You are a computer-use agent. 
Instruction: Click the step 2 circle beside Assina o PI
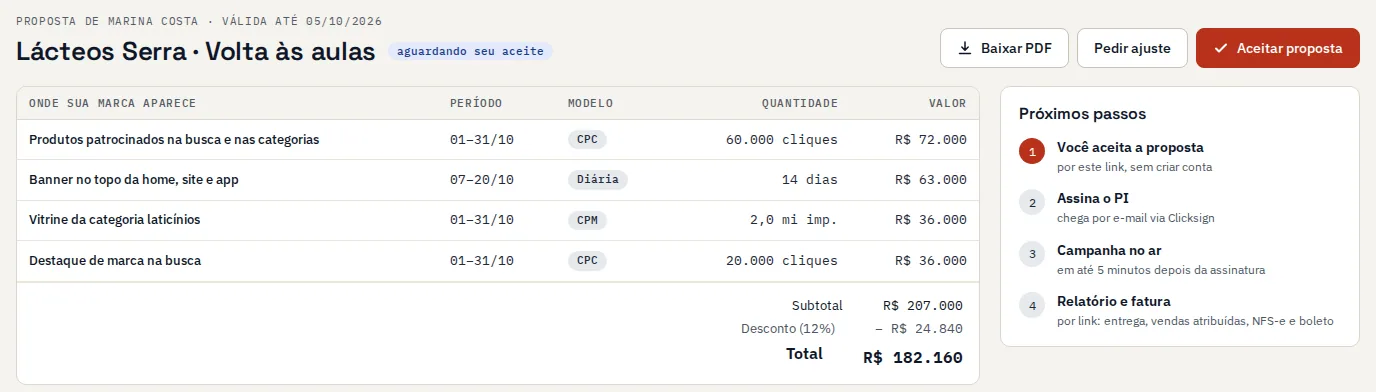point(1032,203)
